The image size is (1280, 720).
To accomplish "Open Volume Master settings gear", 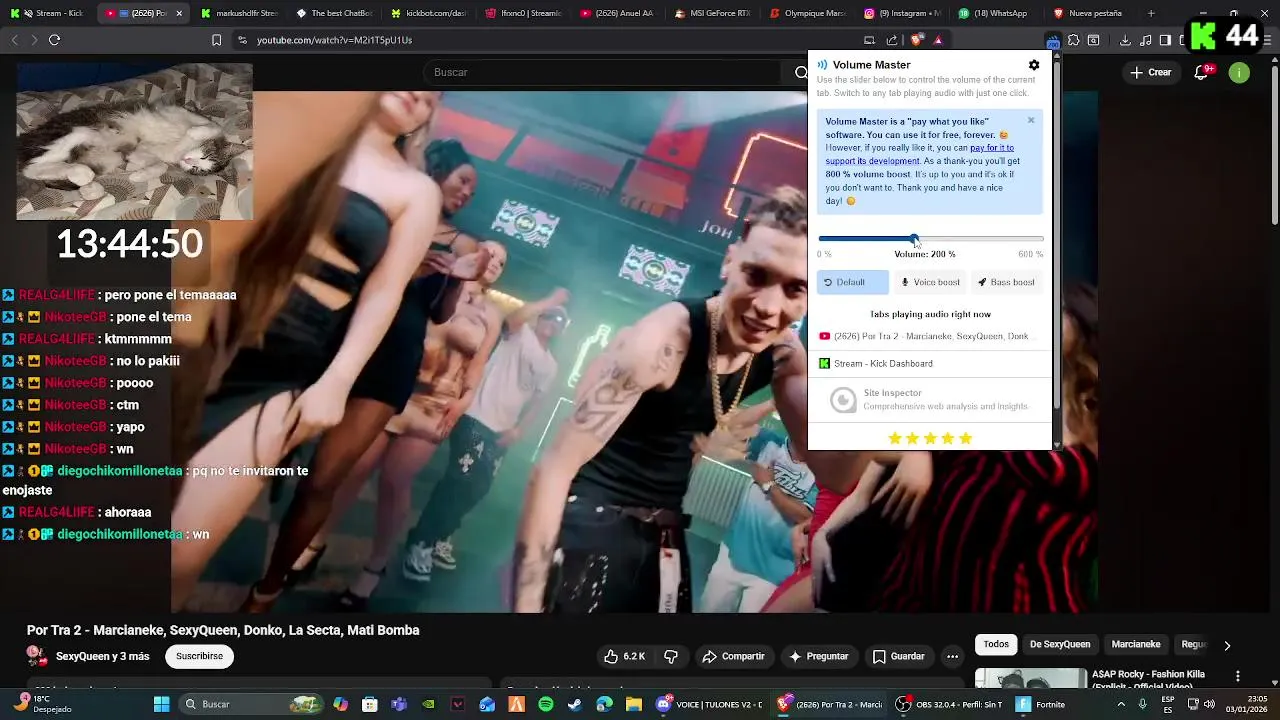I will click(x=1034, y=65).
